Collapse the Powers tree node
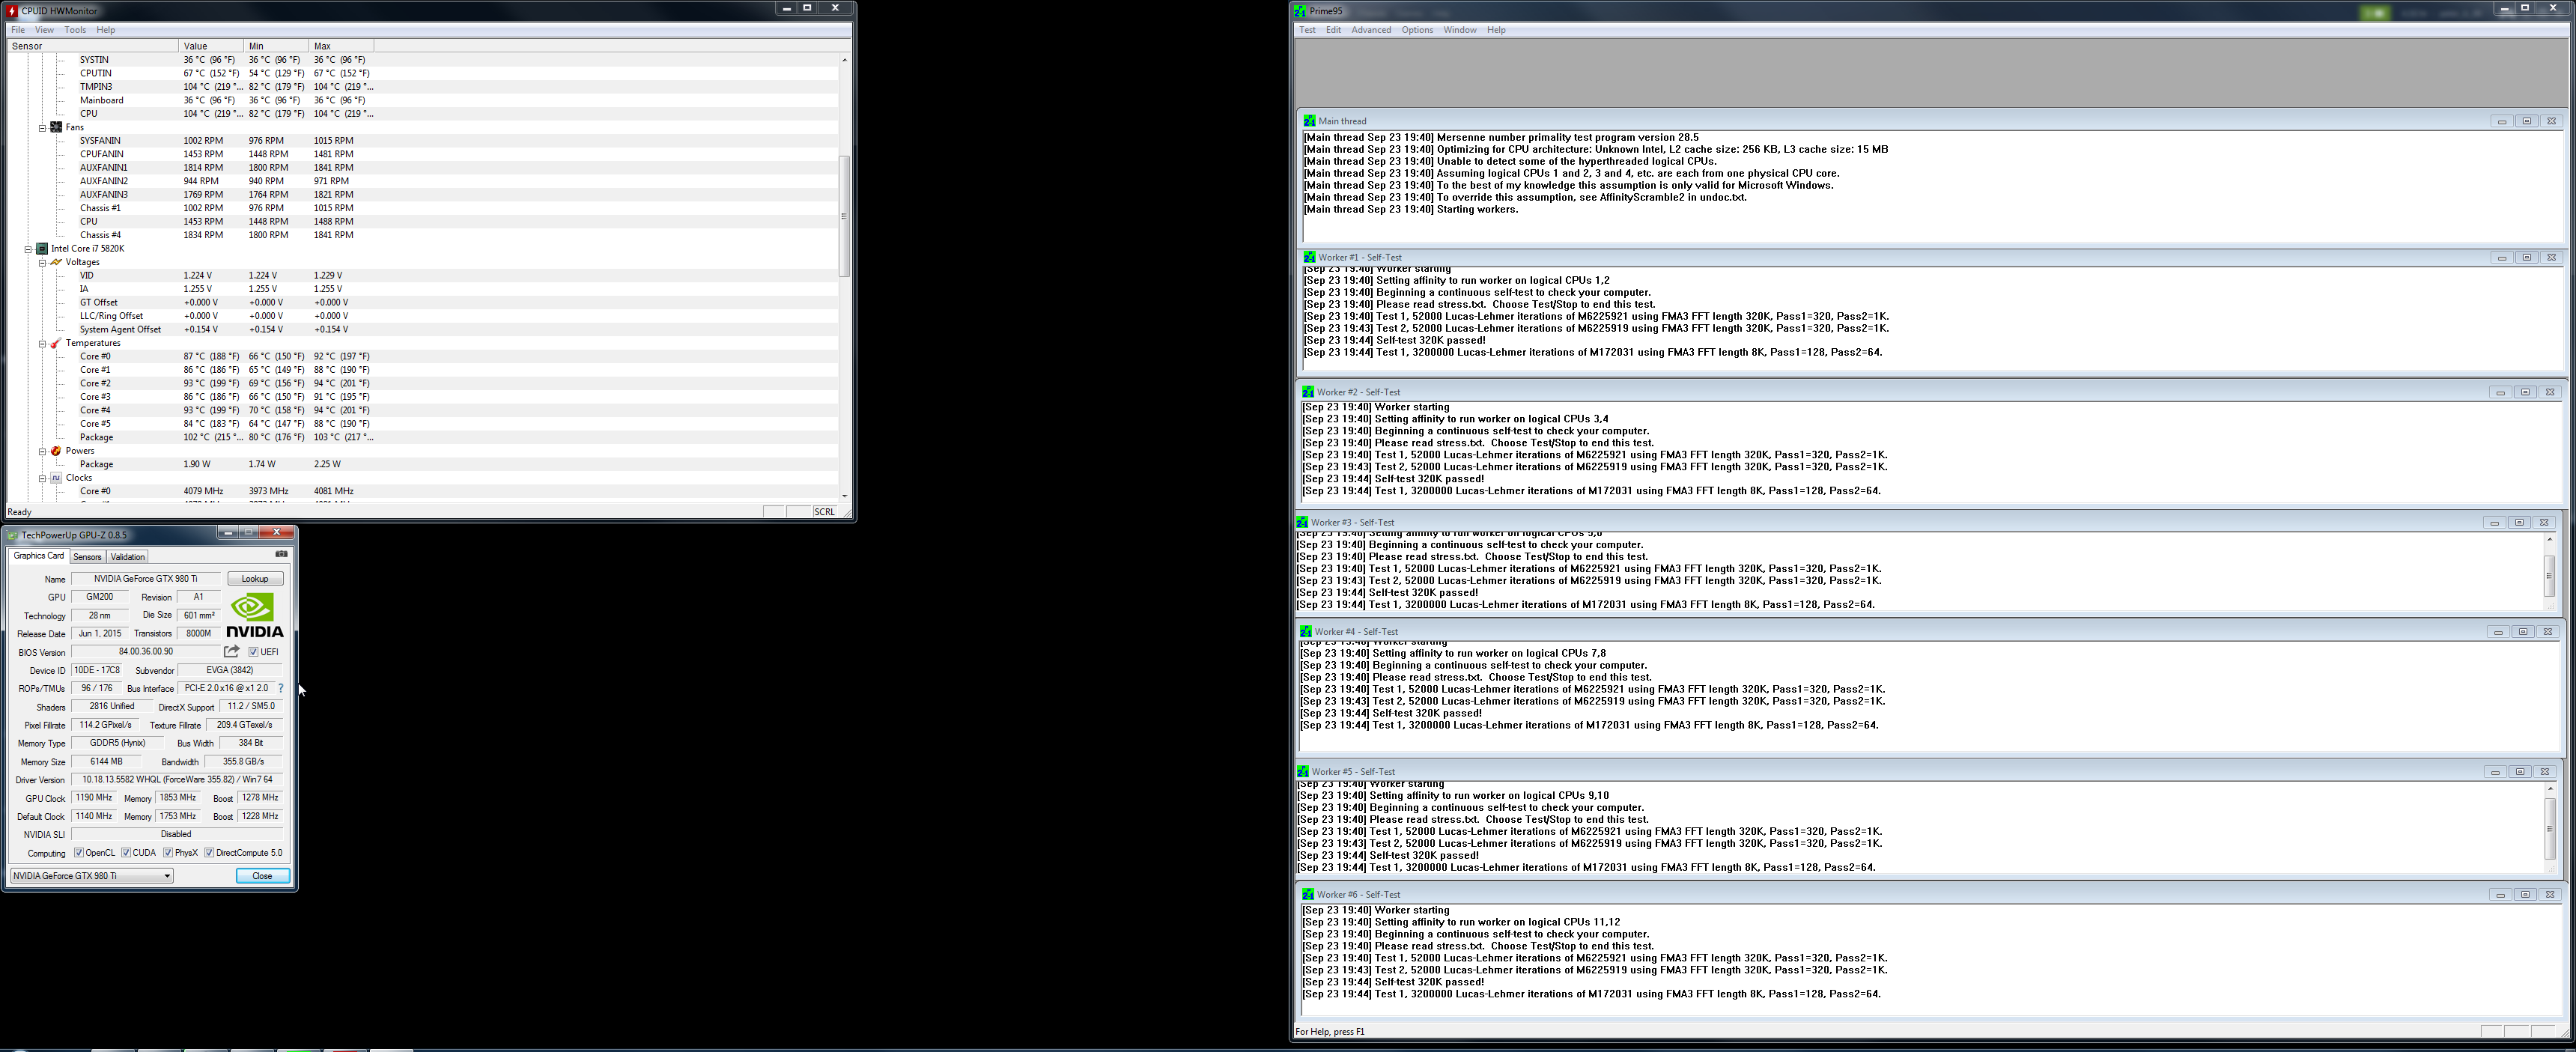Viewport: 2576px width, 1052px height. pos(42,452)
